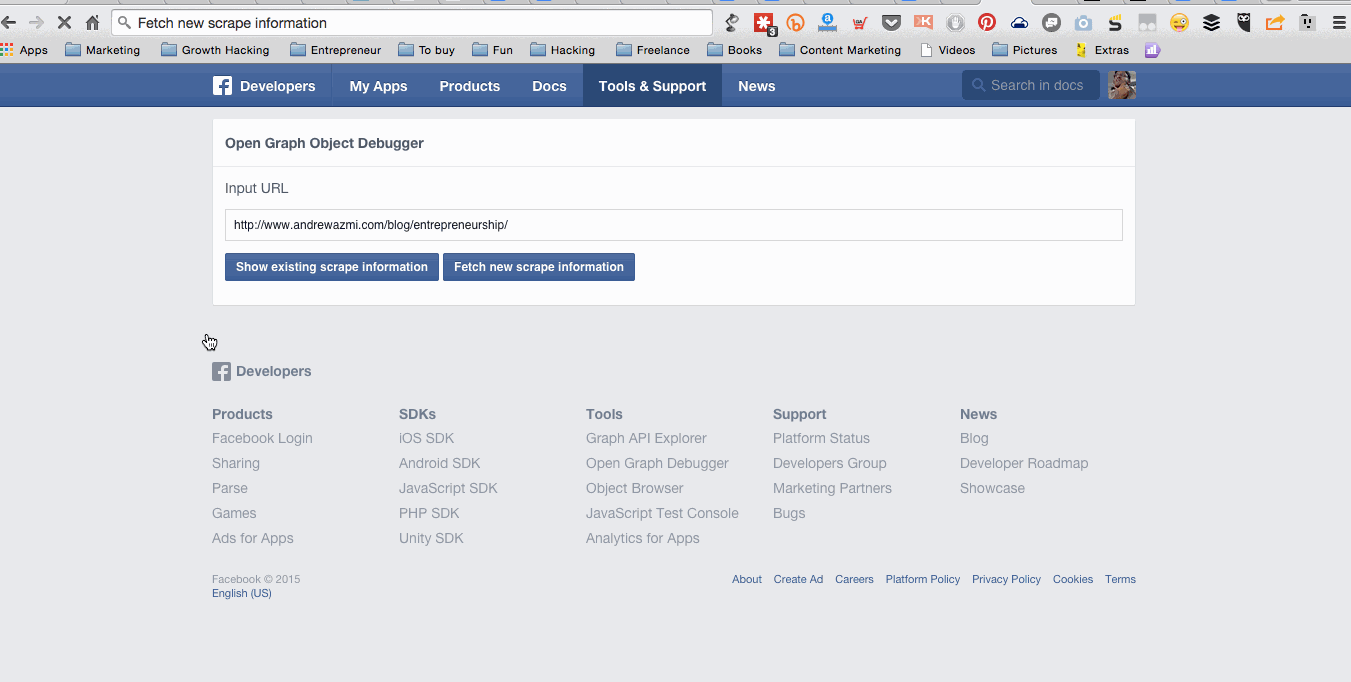Image resolution: width=1351 pixels, height=682 pixels.
Task: Expand the Content Marketing bookmarks folder
Action: [x=840, y=50]
